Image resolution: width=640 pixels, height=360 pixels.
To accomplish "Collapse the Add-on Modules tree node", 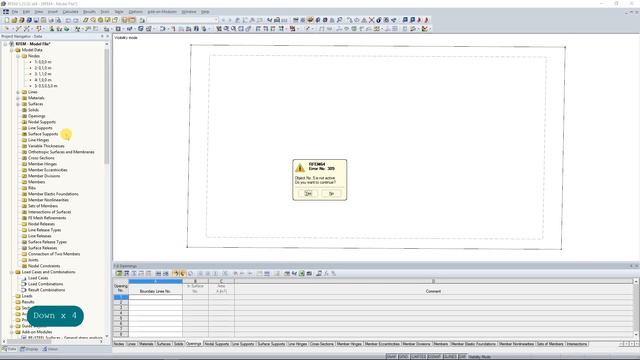I will [x=12, y=332].
